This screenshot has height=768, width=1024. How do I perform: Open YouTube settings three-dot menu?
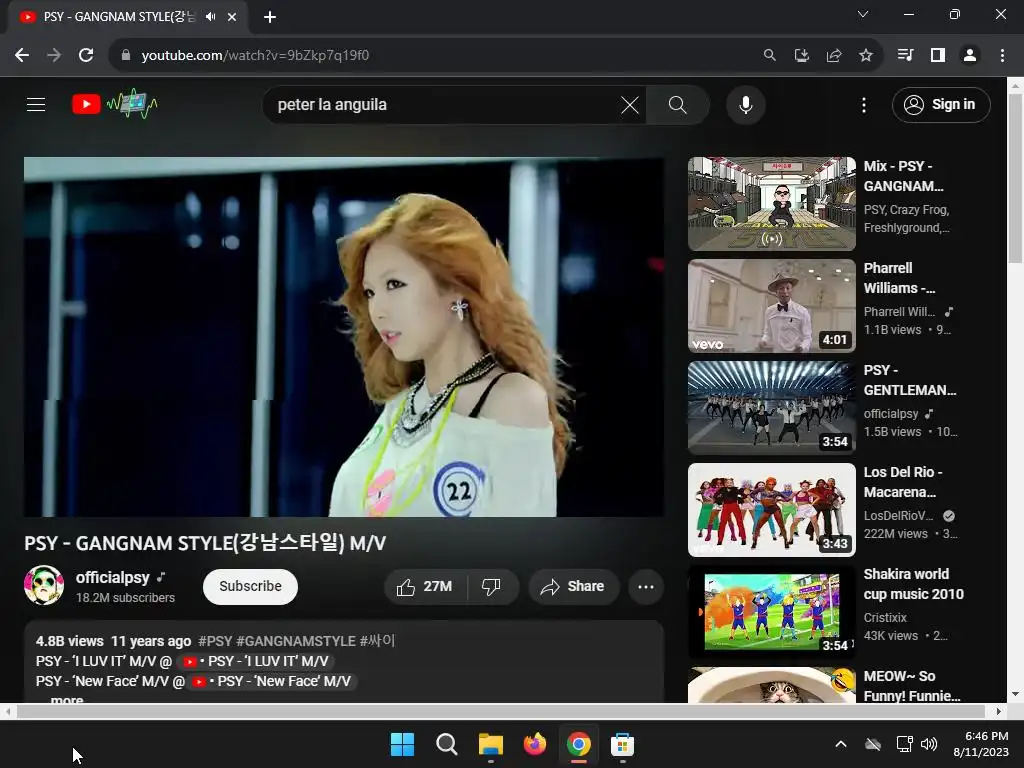[863, 104]
